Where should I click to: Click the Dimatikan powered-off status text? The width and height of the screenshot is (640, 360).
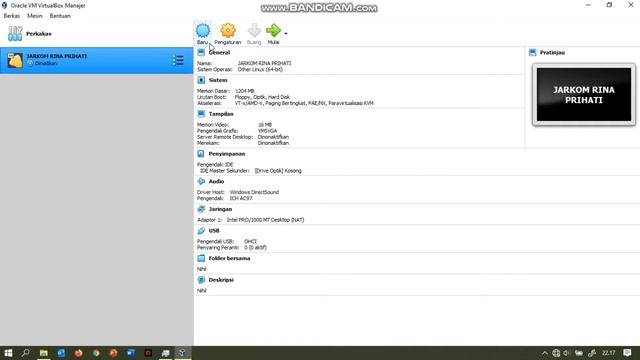click(x=46, y=63)
